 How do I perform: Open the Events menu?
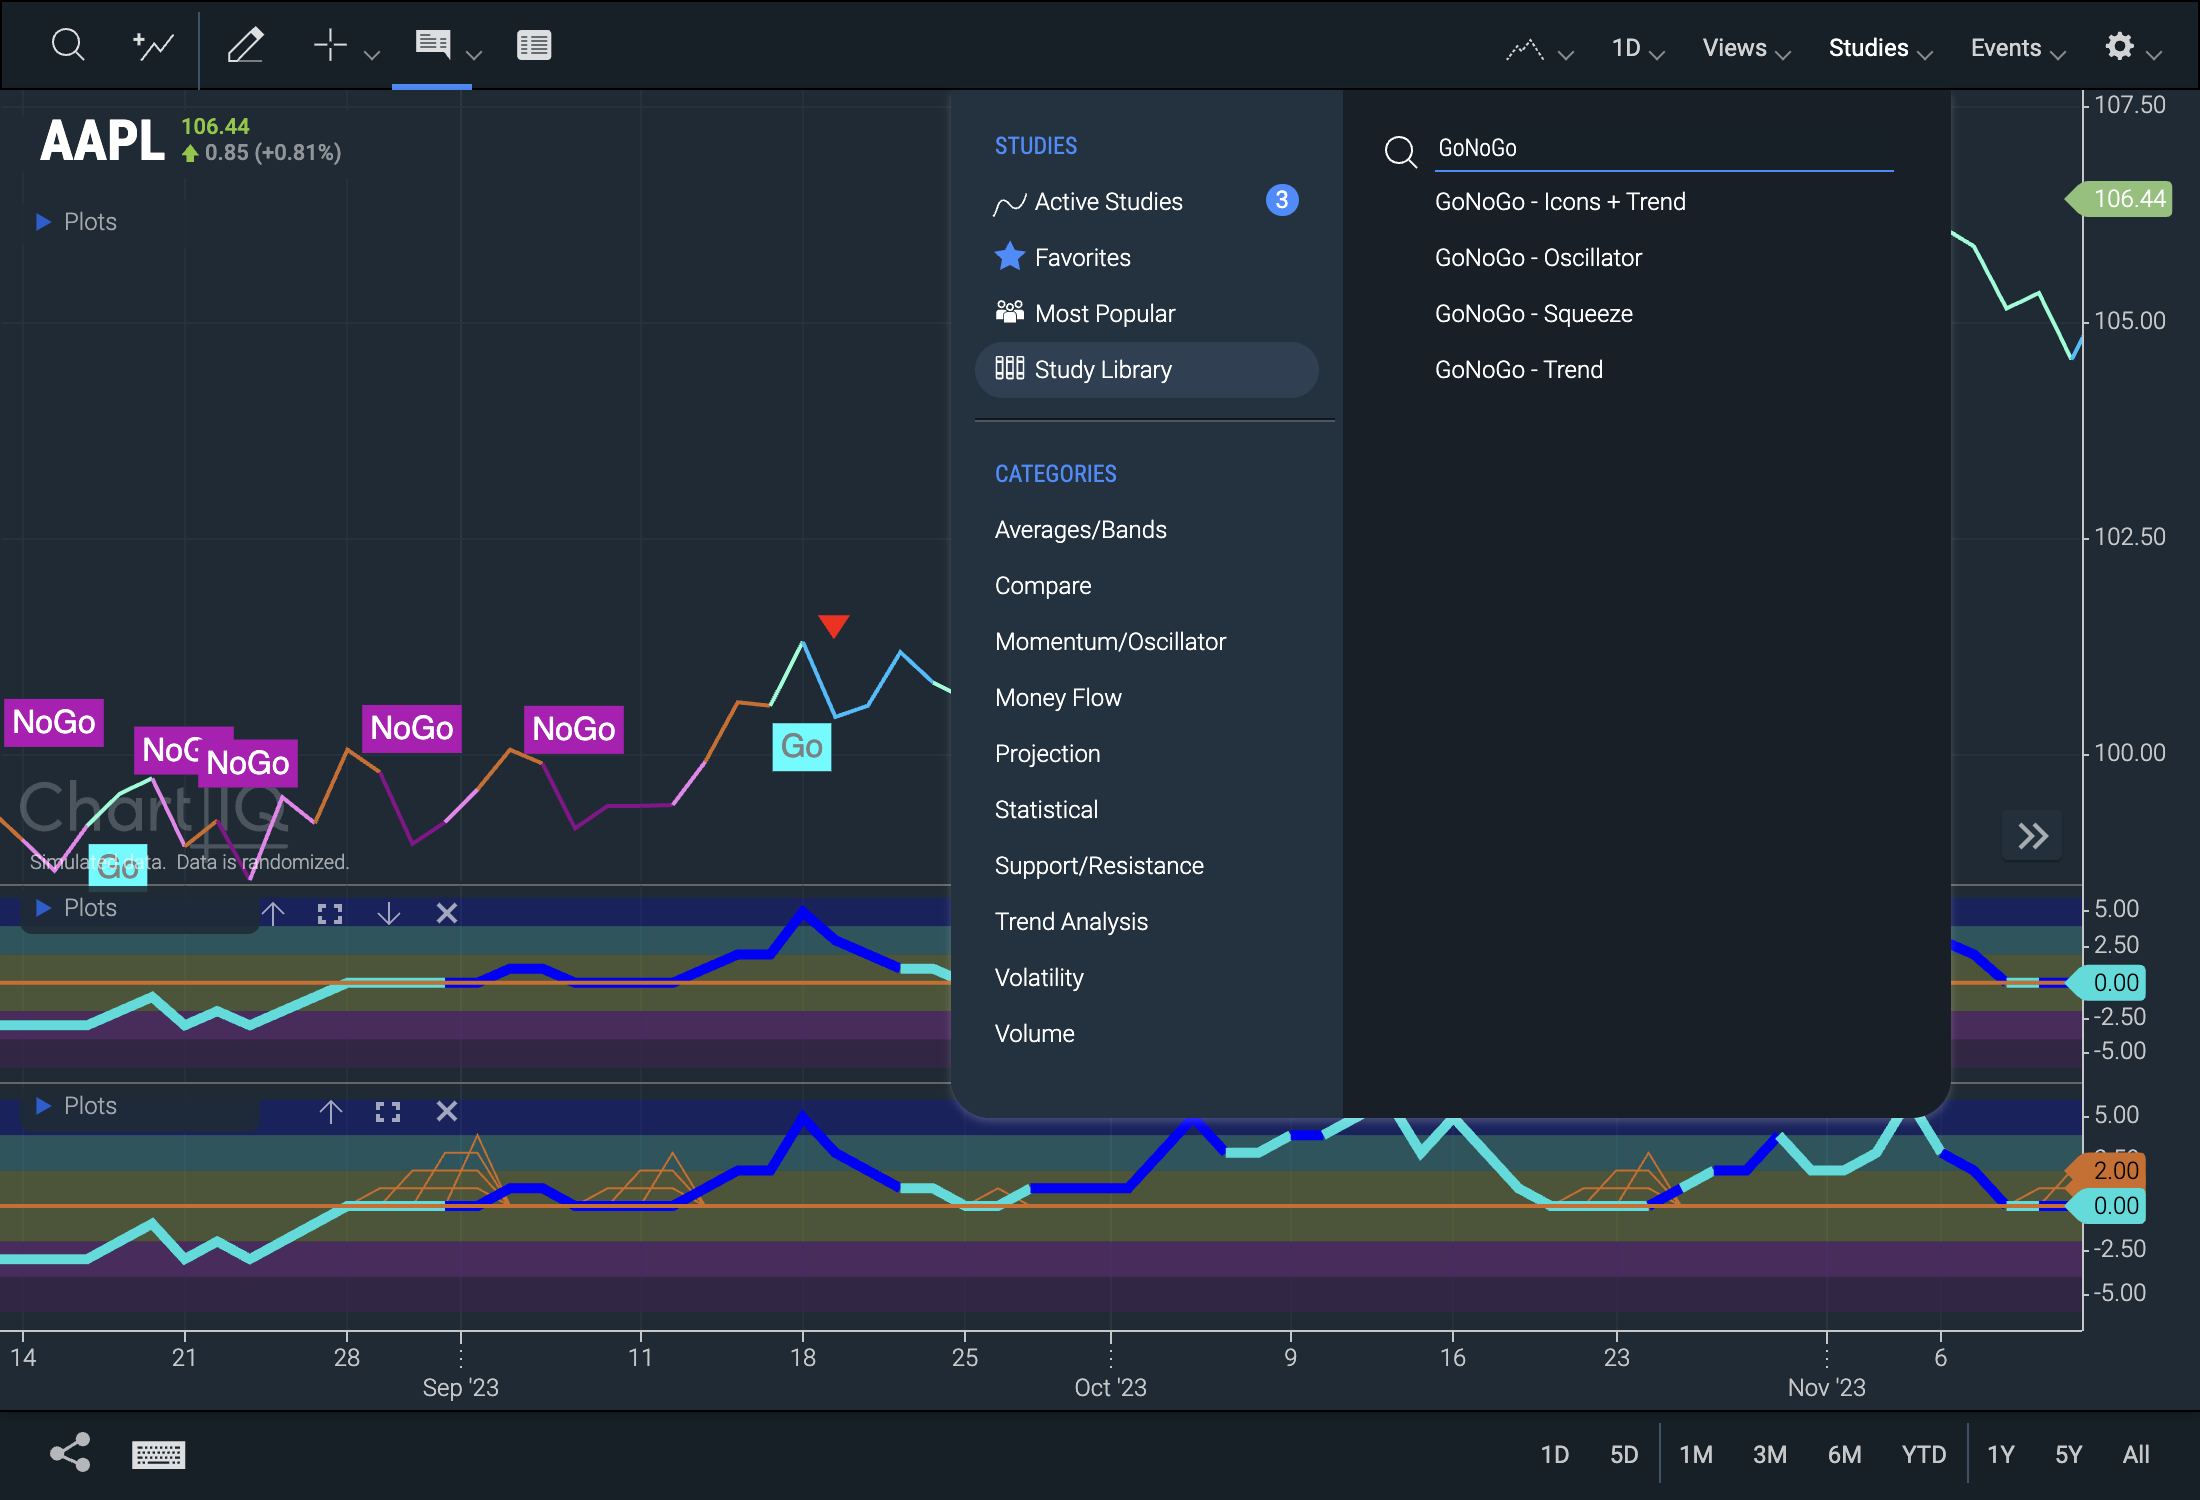tap(2017, 49)
